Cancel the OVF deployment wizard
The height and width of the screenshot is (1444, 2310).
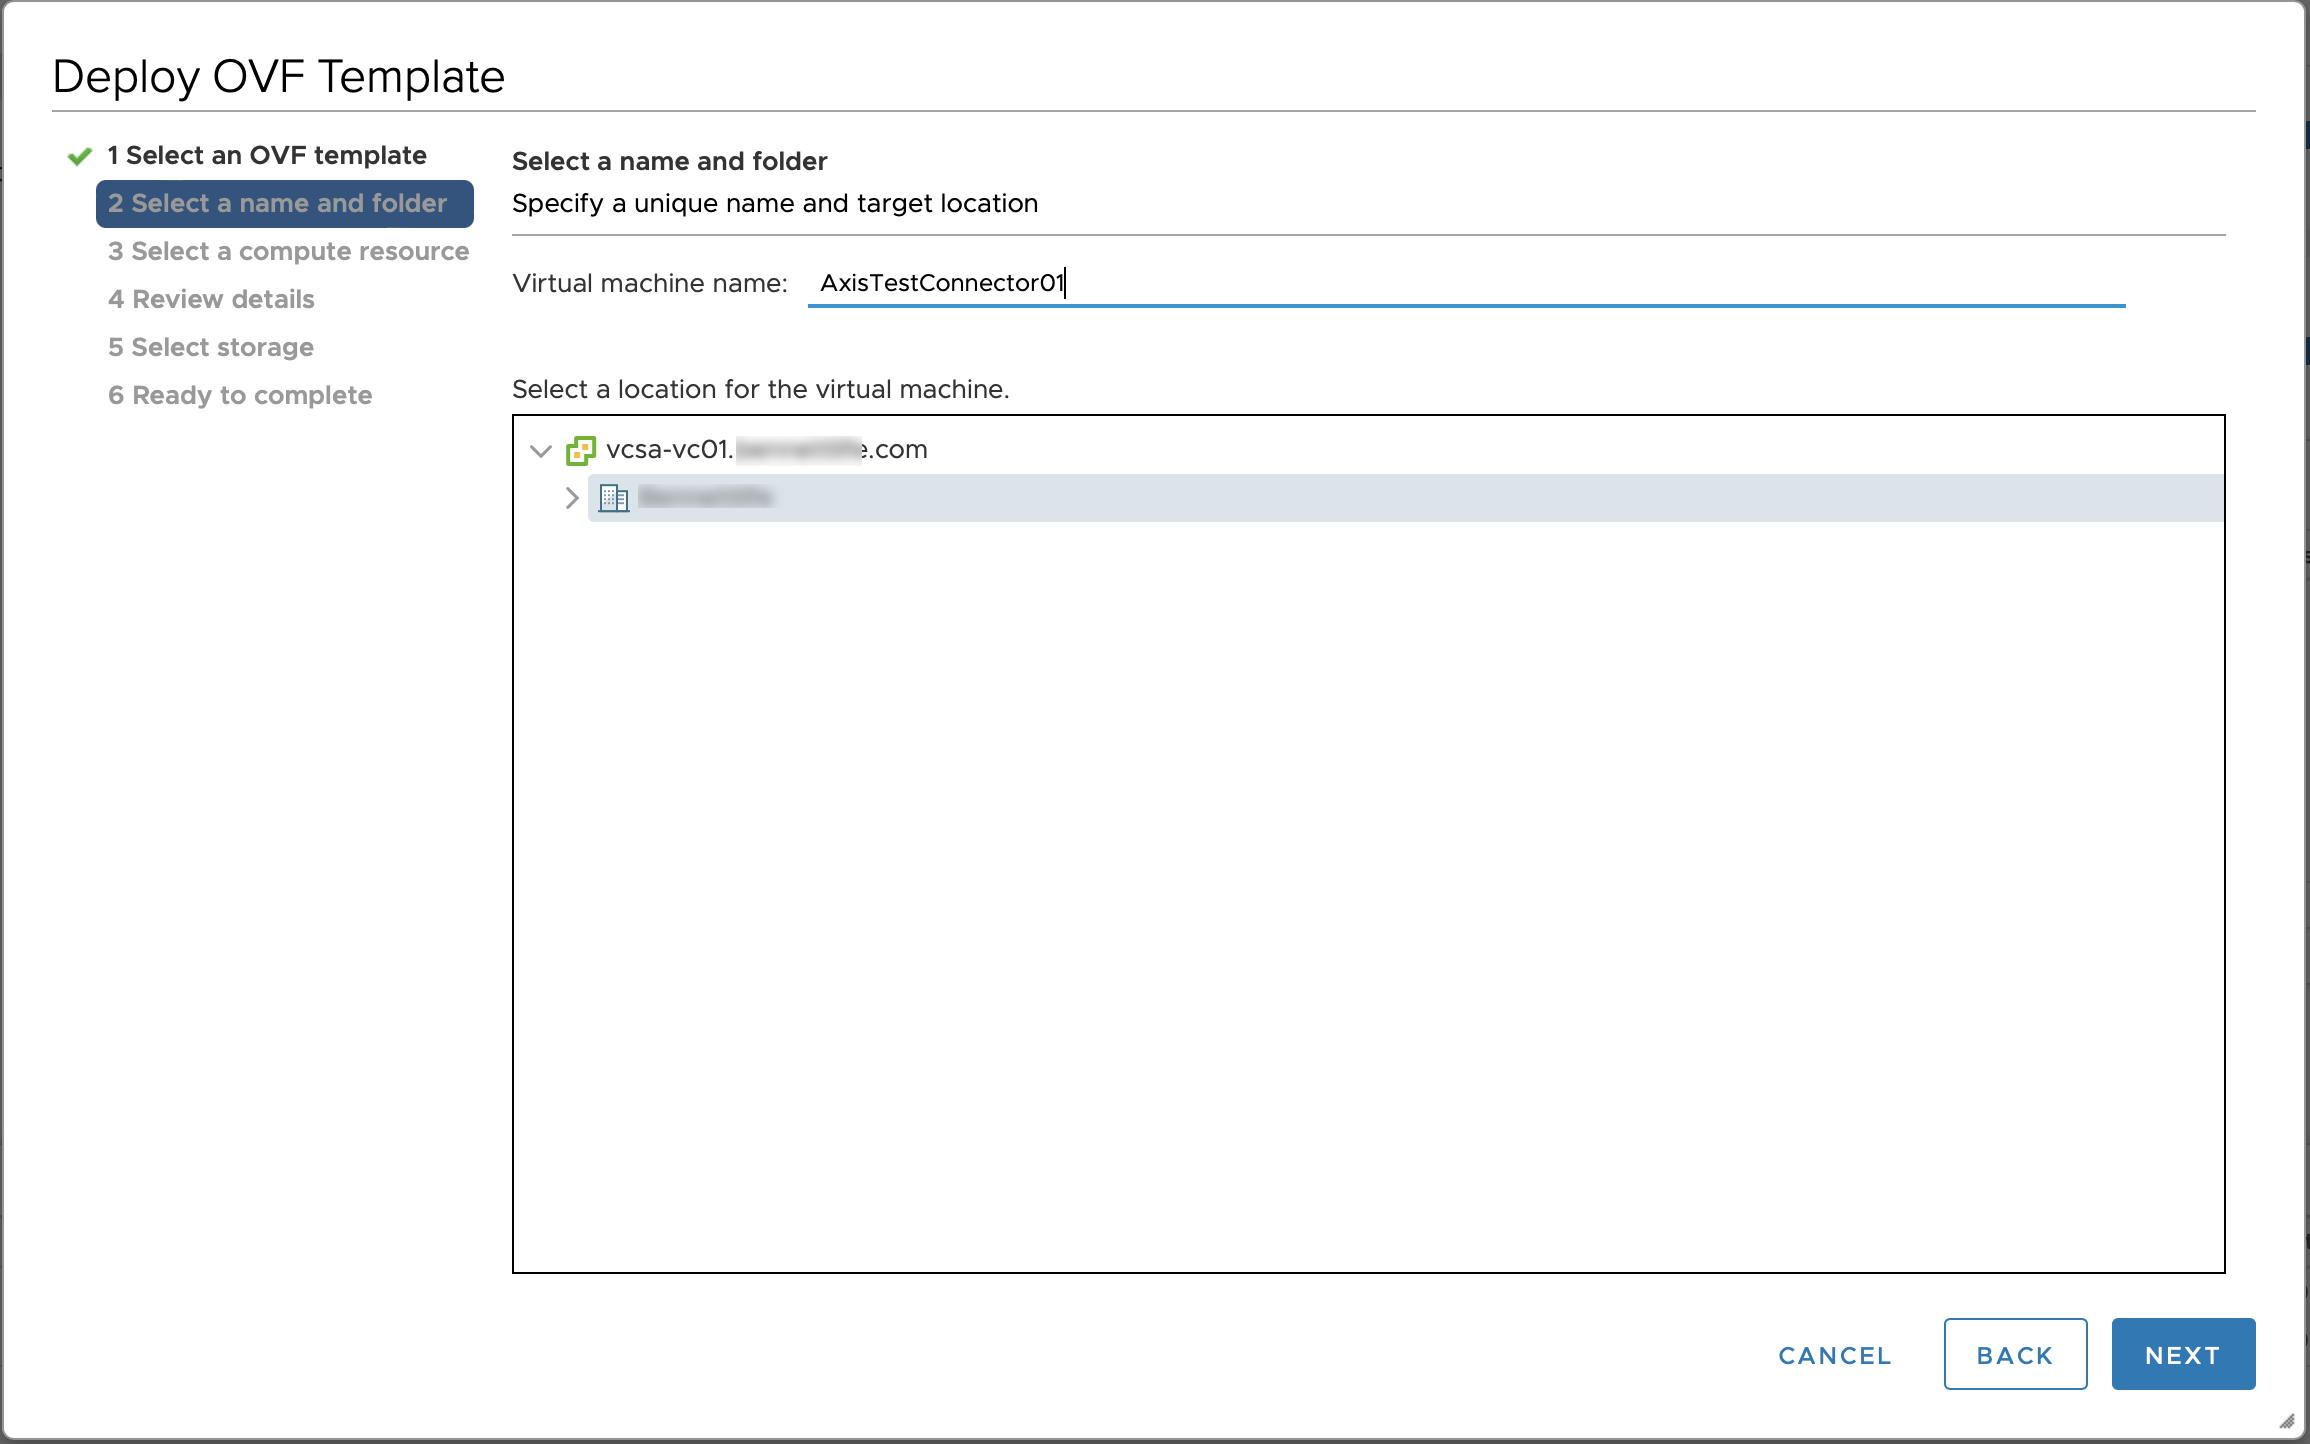click(x=1834, y=1355)
